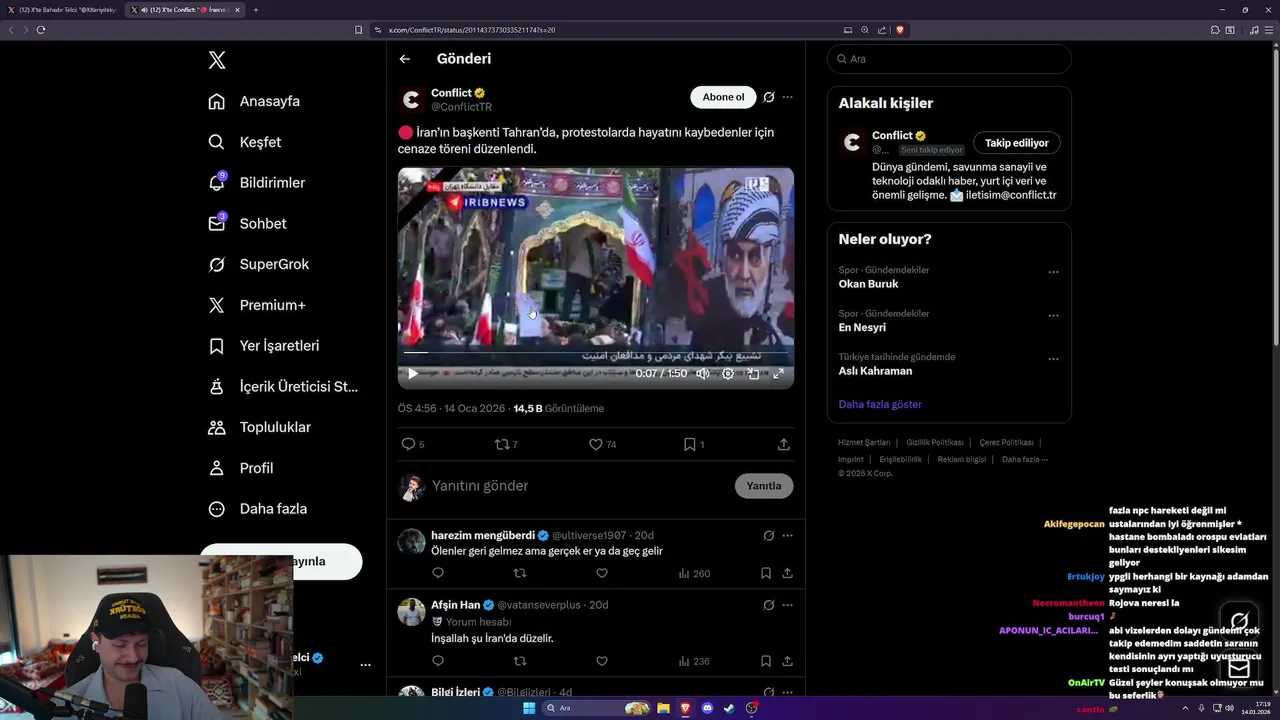
Task: Open options on Afşin Han's reply
Action: 788,605
